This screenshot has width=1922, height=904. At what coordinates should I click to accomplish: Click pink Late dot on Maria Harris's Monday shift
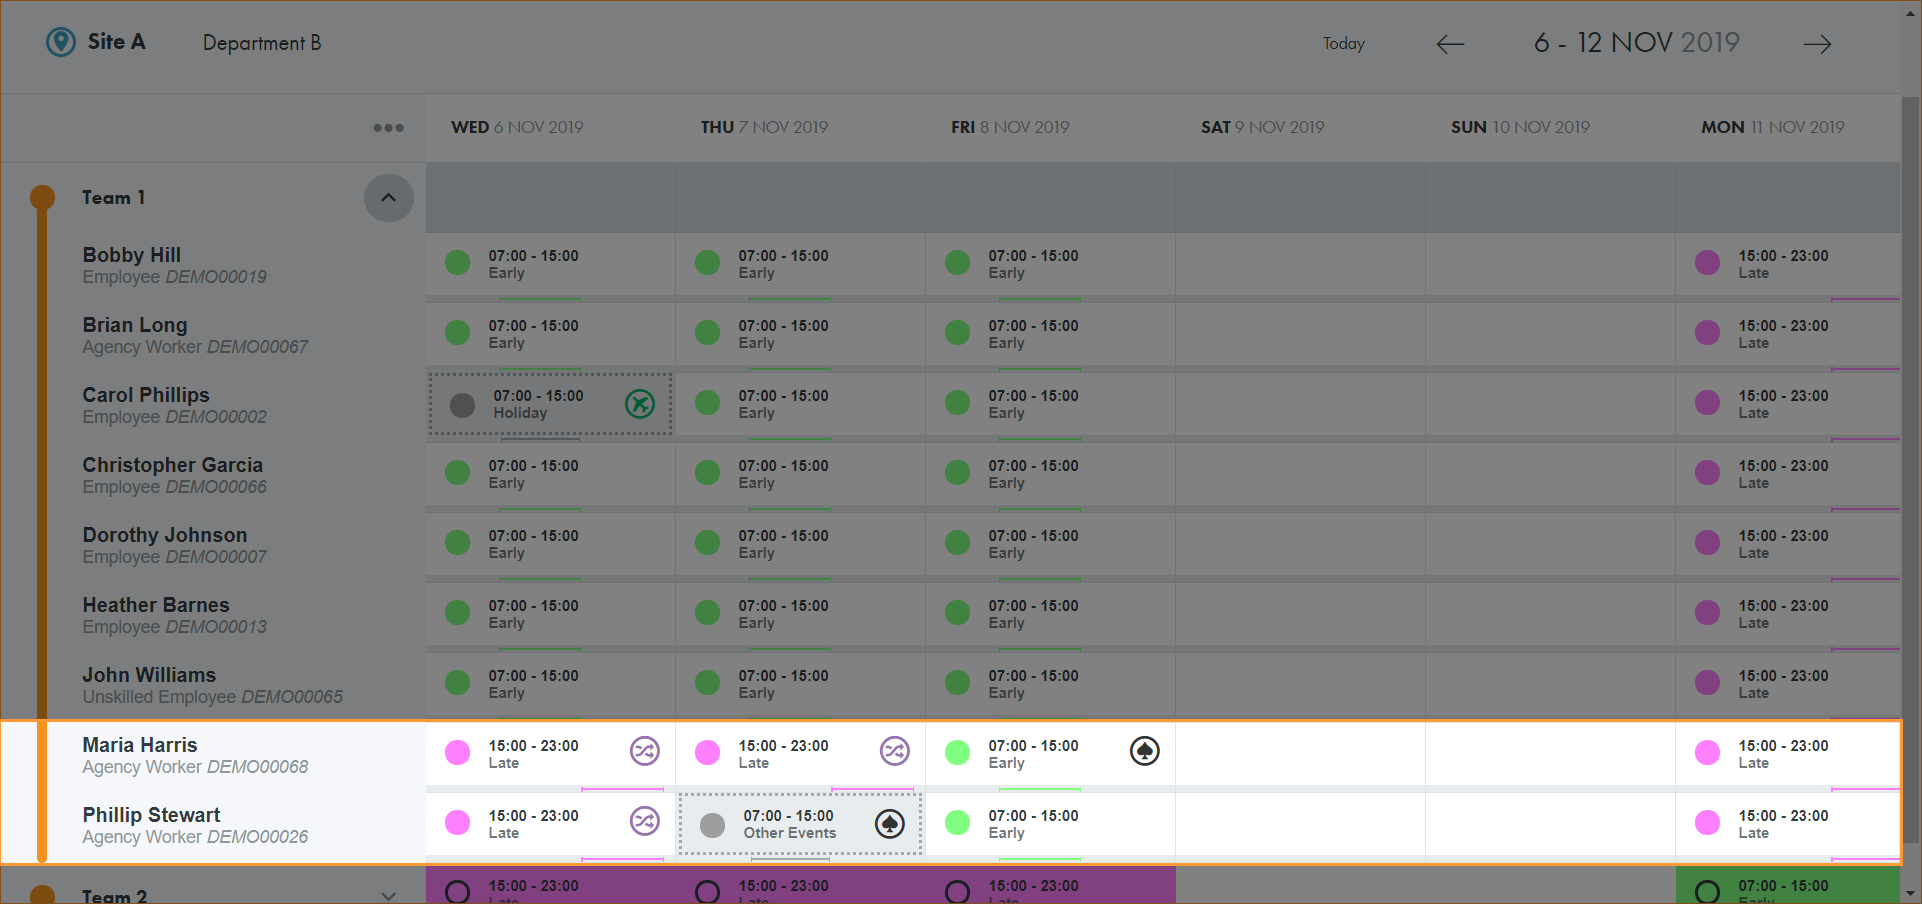click(1708, 752)
